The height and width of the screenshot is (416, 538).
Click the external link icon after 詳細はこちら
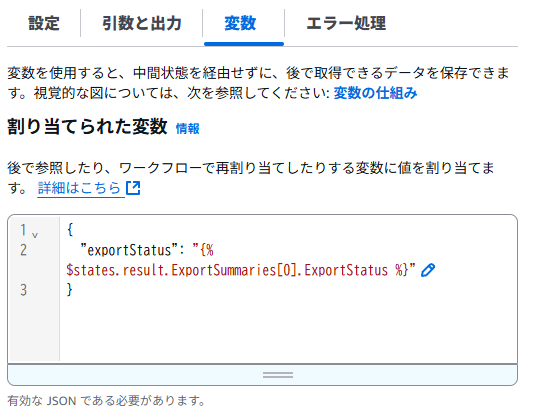(133, 188)
